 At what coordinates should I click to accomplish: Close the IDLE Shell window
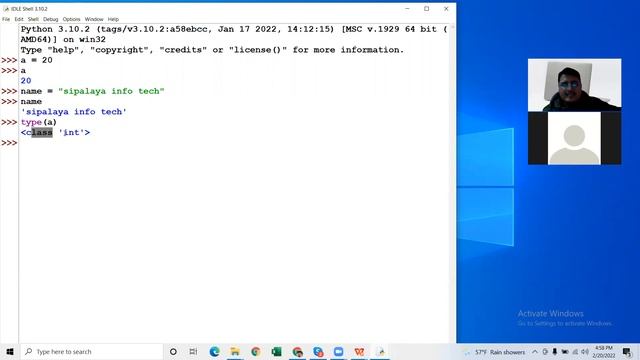tap(446, 9)
